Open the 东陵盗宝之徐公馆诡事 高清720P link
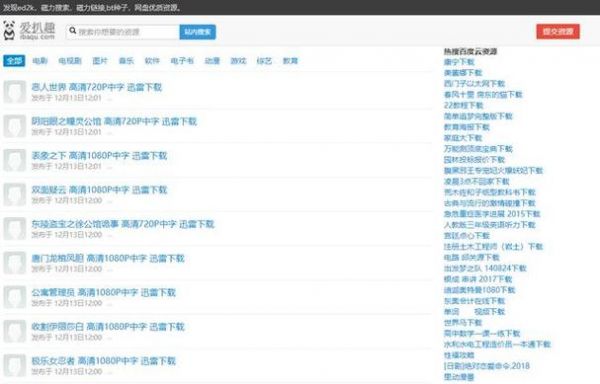Viewport: 600px width, 384px height. coord(123,224)
